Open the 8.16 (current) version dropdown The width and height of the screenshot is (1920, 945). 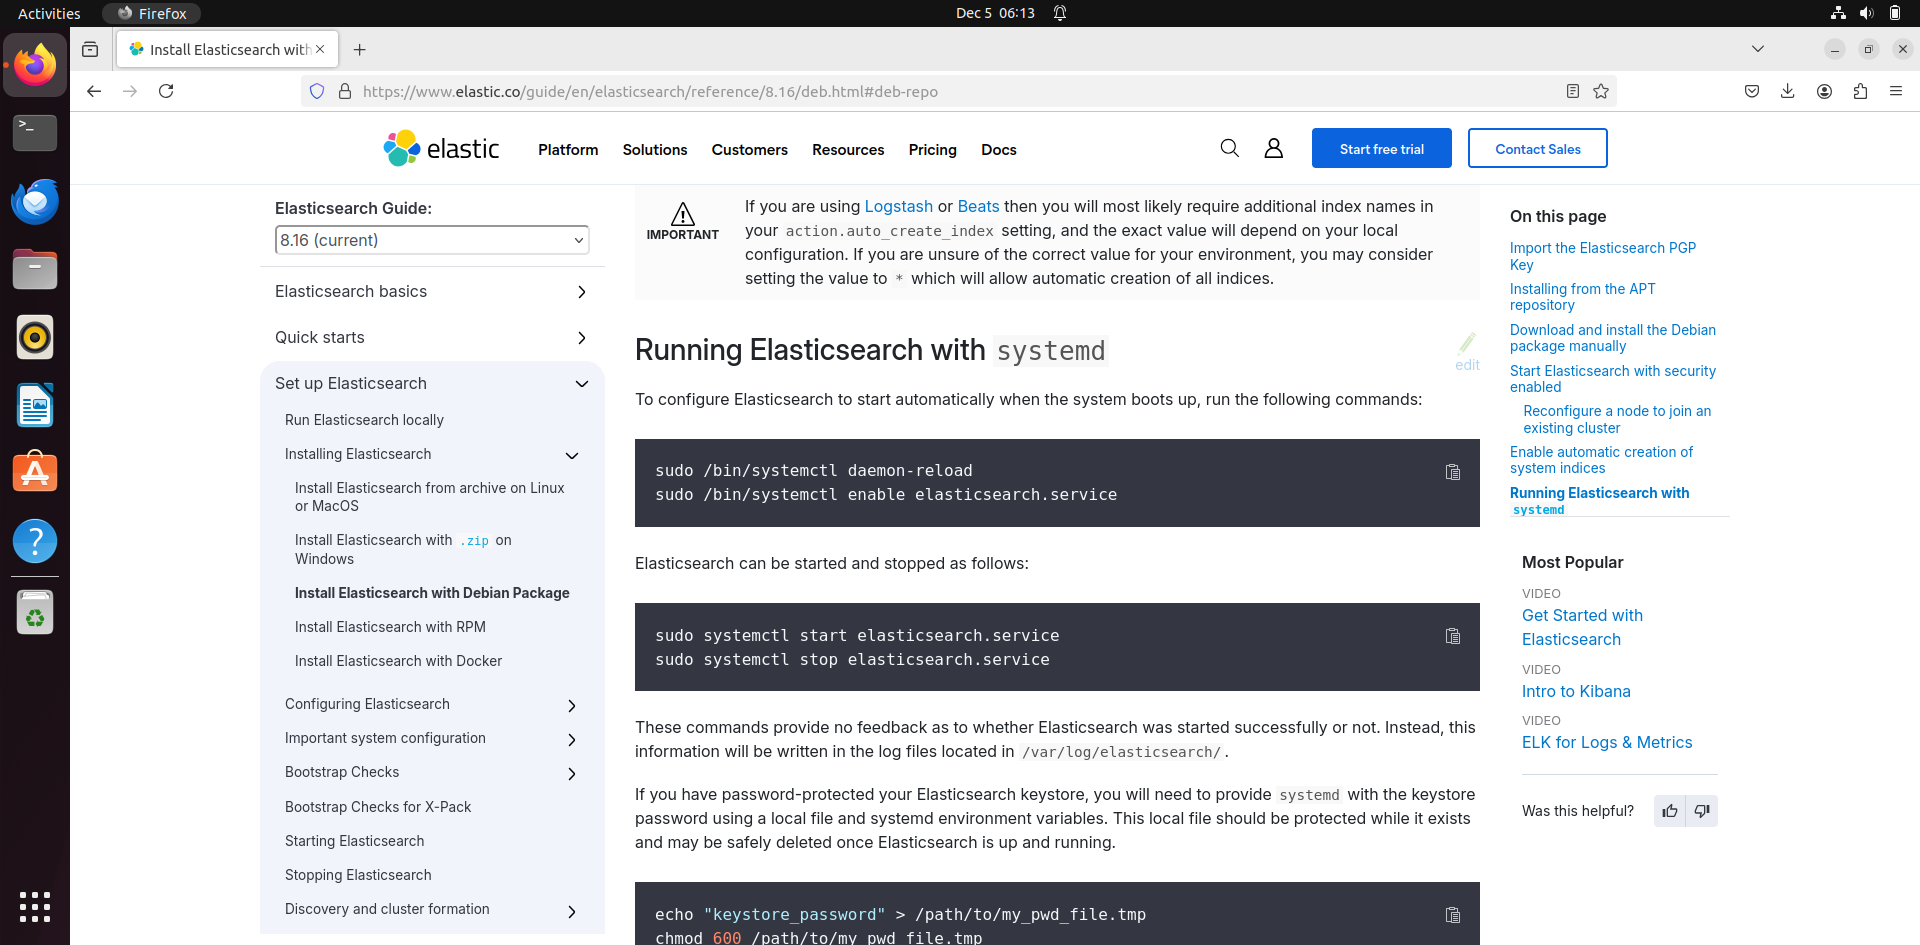432,240
